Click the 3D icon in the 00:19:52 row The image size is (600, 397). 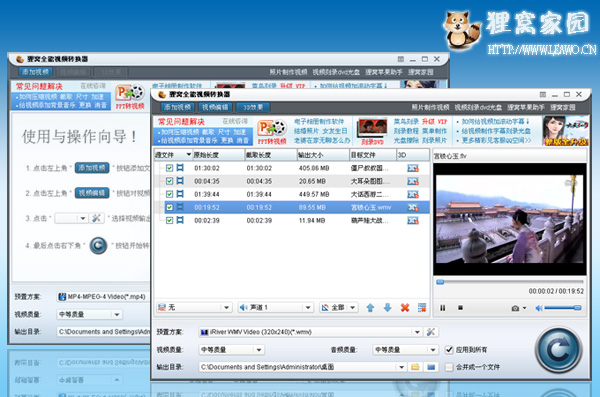click(x=412, y=207)
